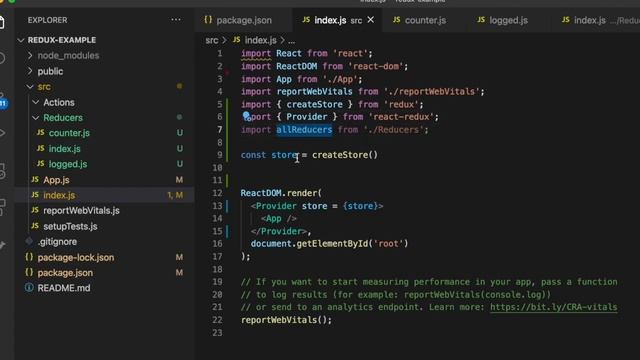Click the JS icon beside setupTests.js
Screen dimensions: 640x360
pos(35,226)
